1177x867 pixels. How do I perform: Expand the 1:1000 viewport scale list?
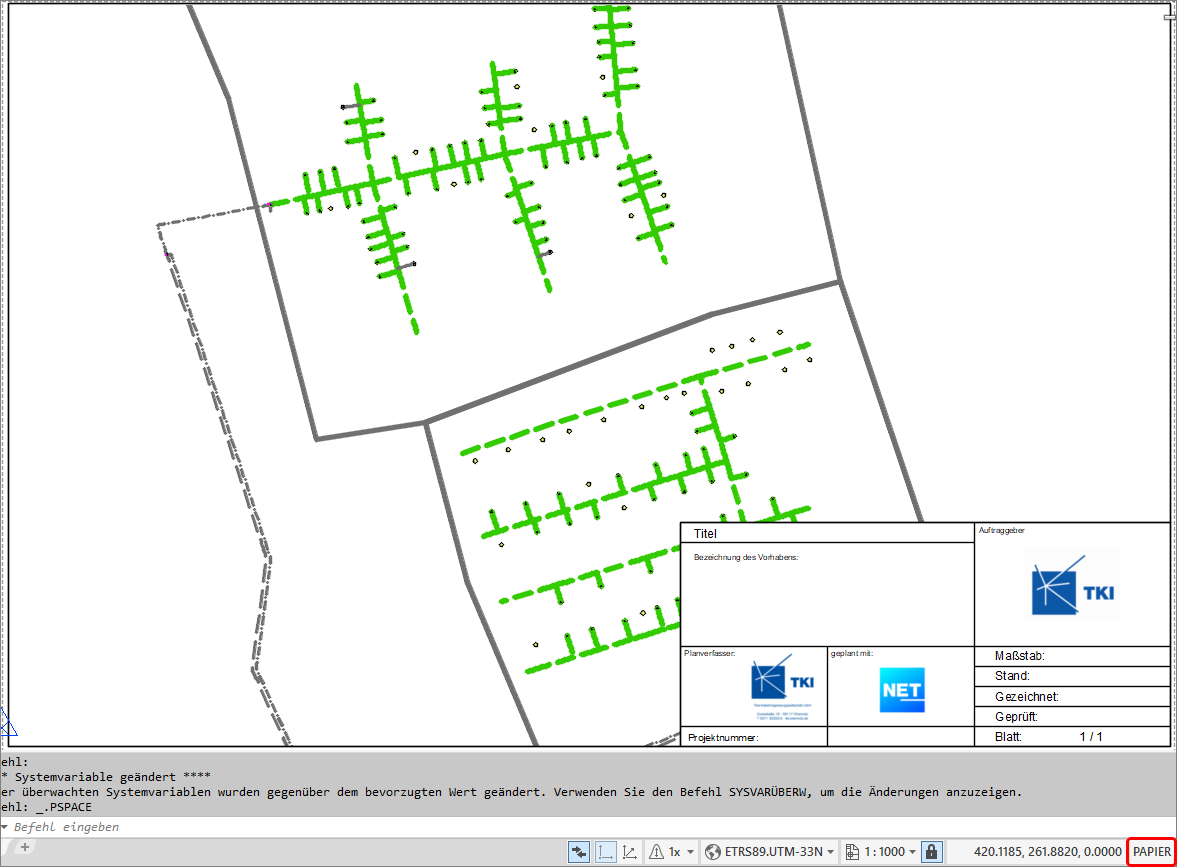890,852
